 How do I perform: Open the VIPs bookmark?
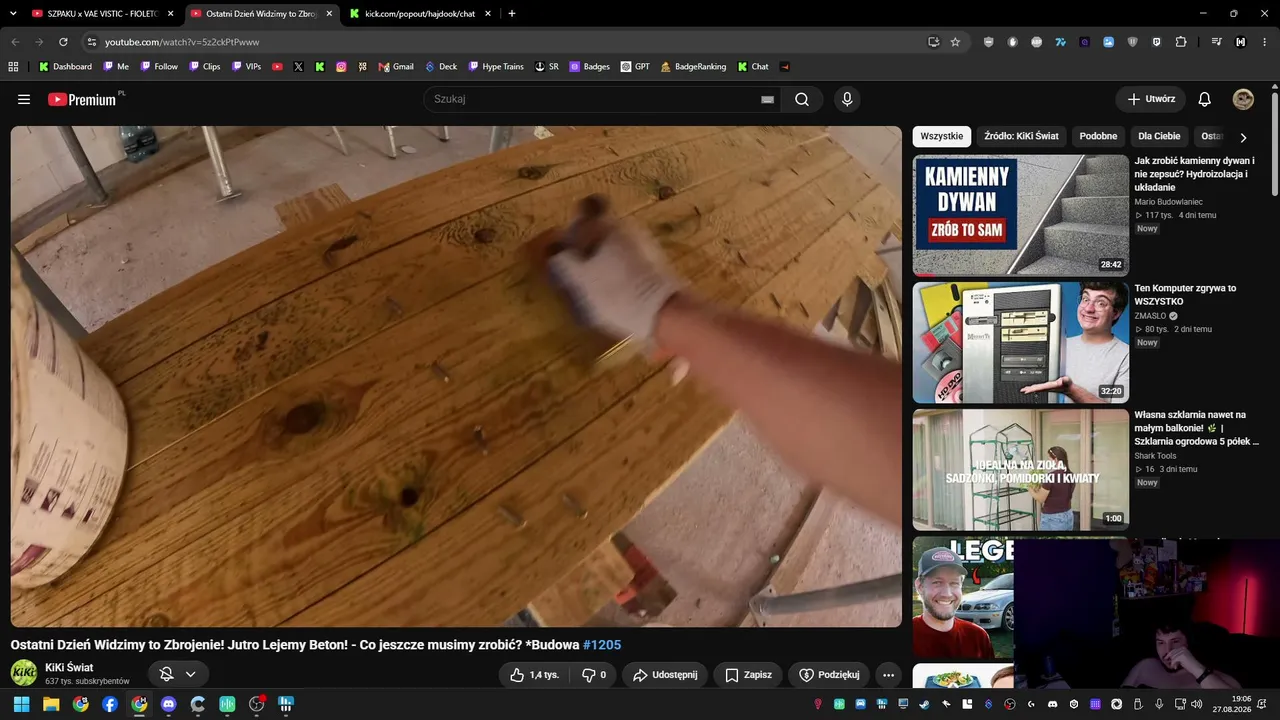(x=246, y=67)
